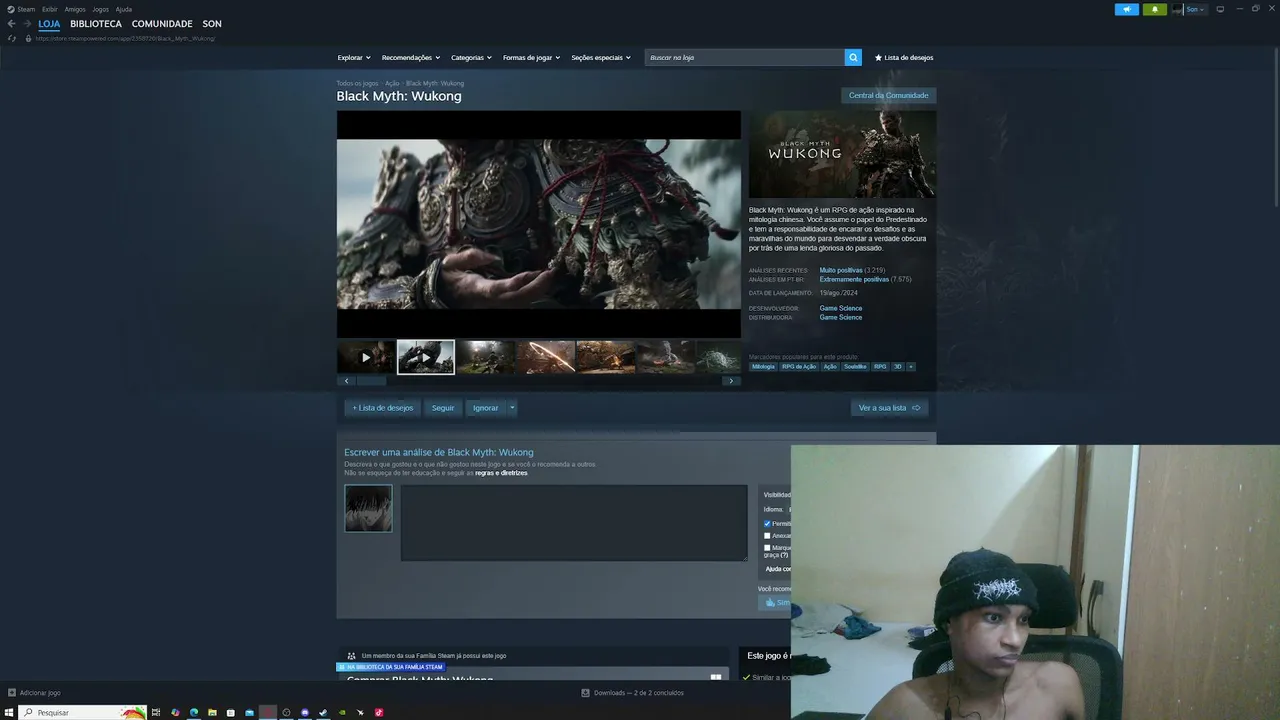Image resolution: width=1280 pixels, height=720 pixels.
Task: Click the media thumbnail strip scrollbar handle
Action: pyautogui.click(x=371, y=381)
